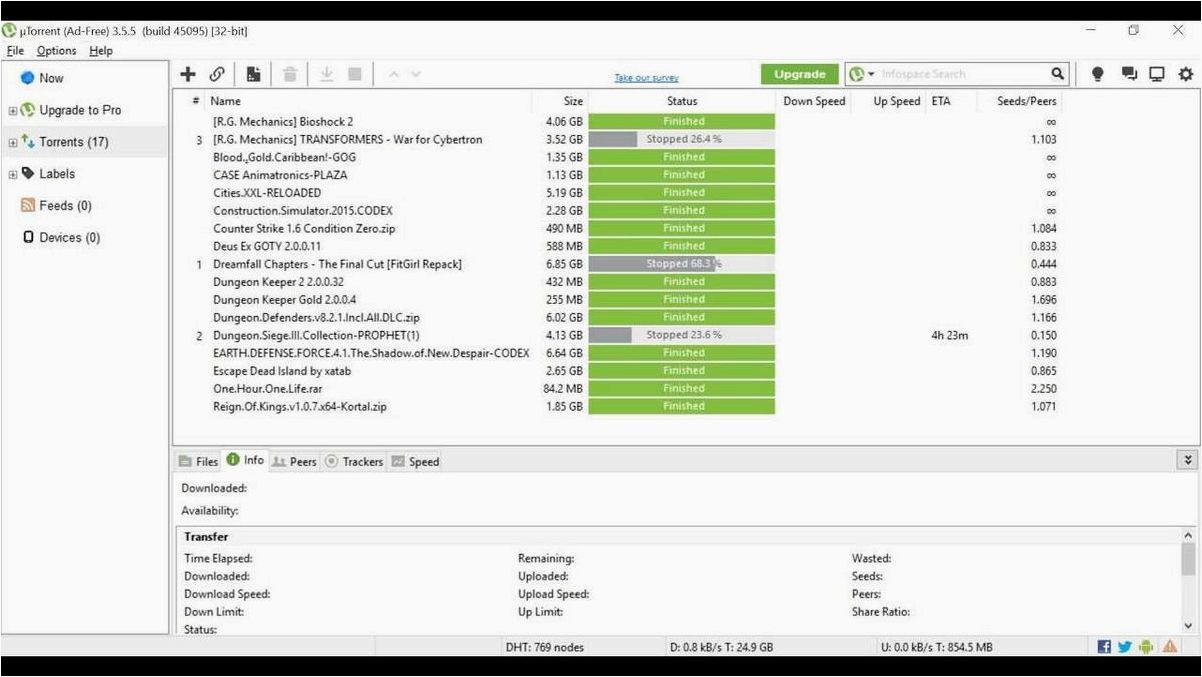The height and width of the screenshot is (677, 1202).
Task: Expand the Upgrade to Pro tree node
Action: pyautogui.click(x=13, y=111)
